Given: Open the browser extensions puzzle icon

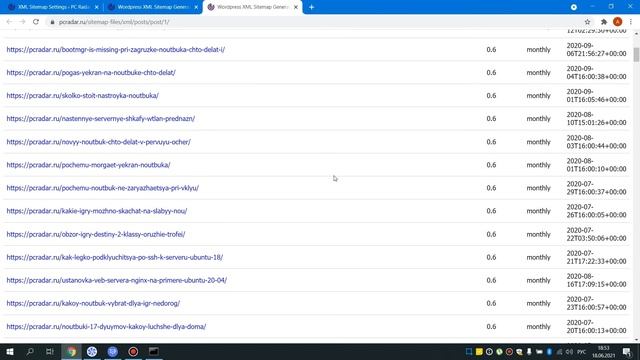Looking at the screenshot, I should click(x=604, y=22).
